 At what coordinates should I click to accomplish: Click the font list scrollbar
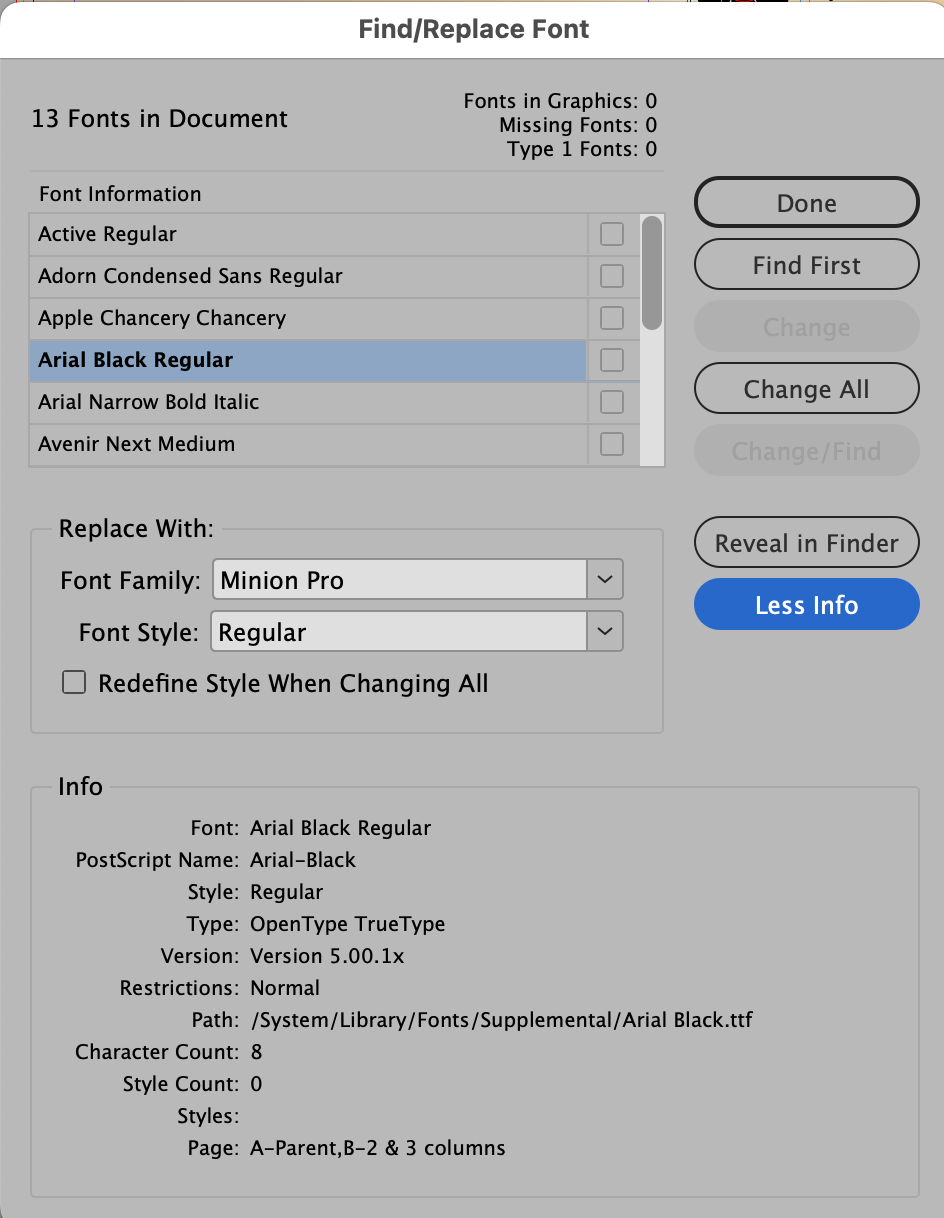point(651,270)
